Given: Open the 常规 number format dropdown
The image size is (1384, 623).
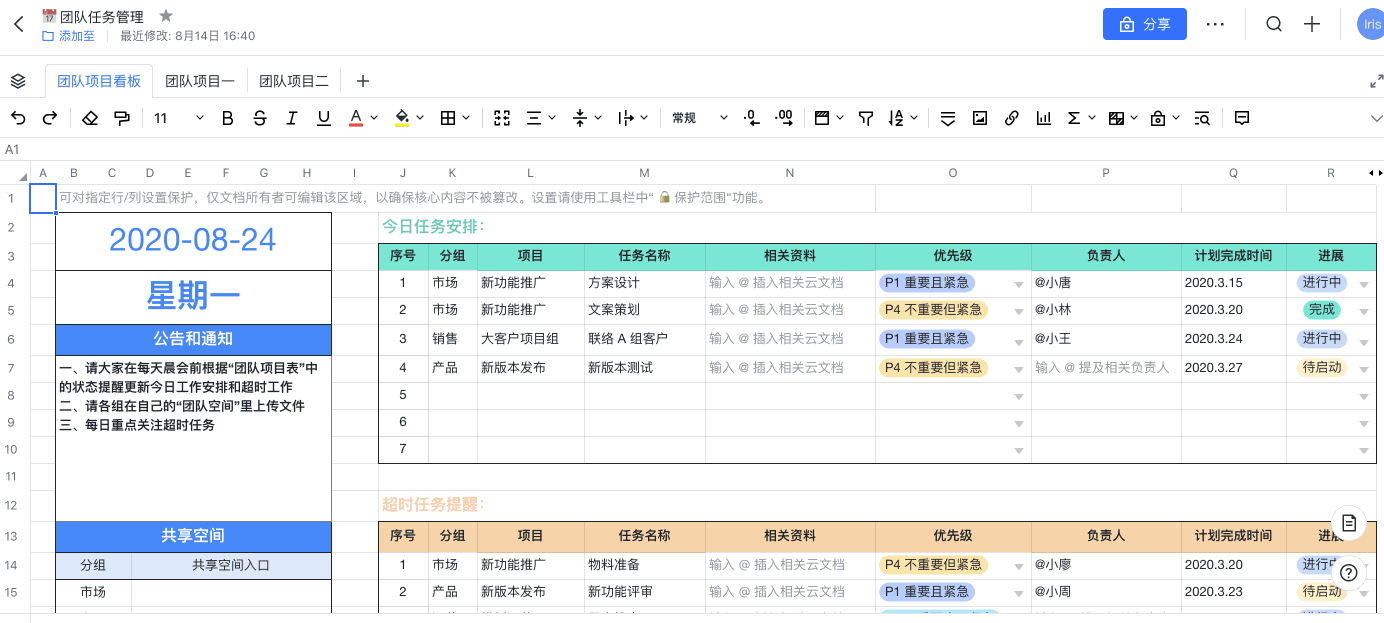Looking at the screenshot, I should click(x=700, y=118).
